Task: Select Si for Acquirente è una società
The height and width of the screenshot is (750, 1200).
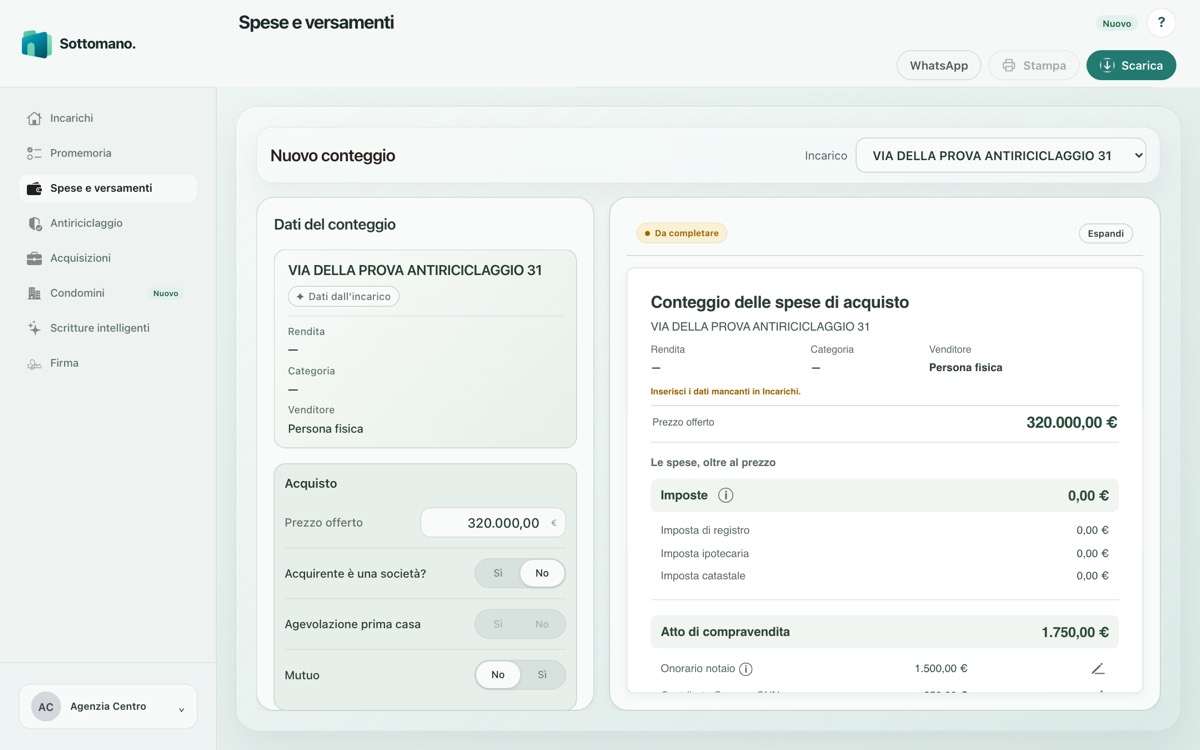Action: 498,573
